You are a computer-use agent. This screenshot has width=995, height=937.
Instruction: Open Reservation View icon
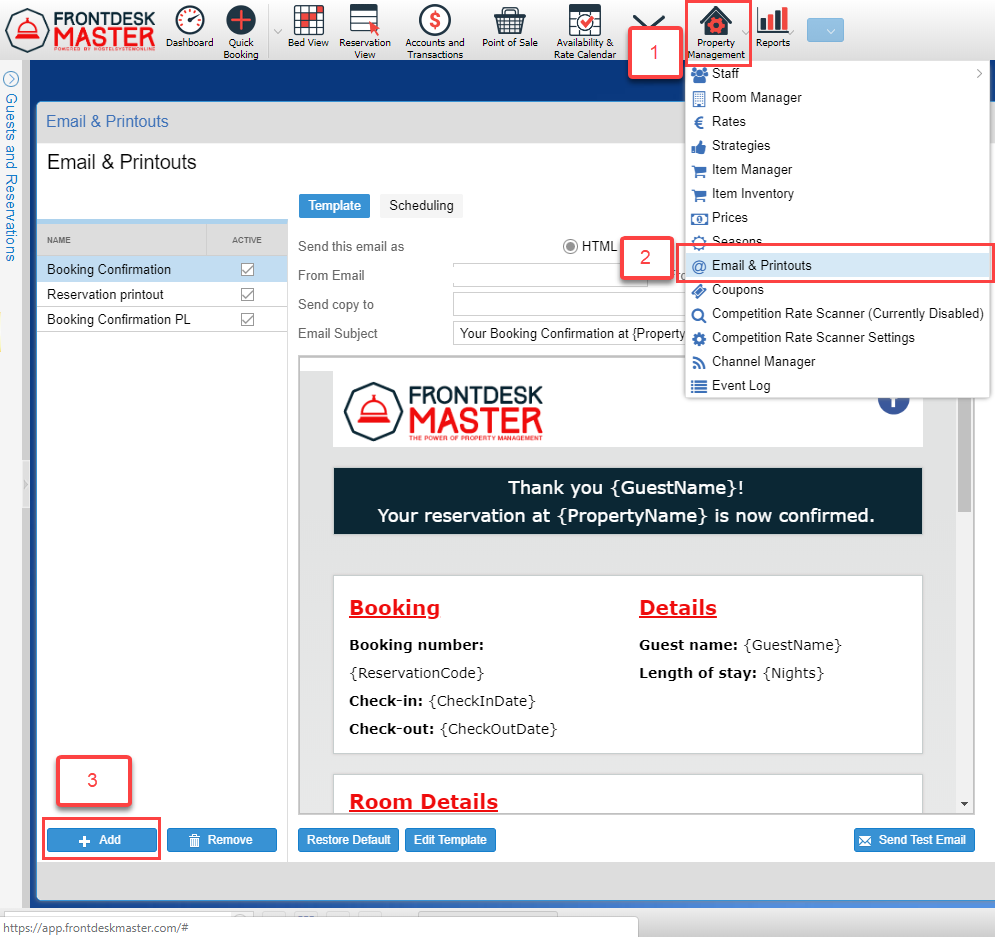point(365,20)
